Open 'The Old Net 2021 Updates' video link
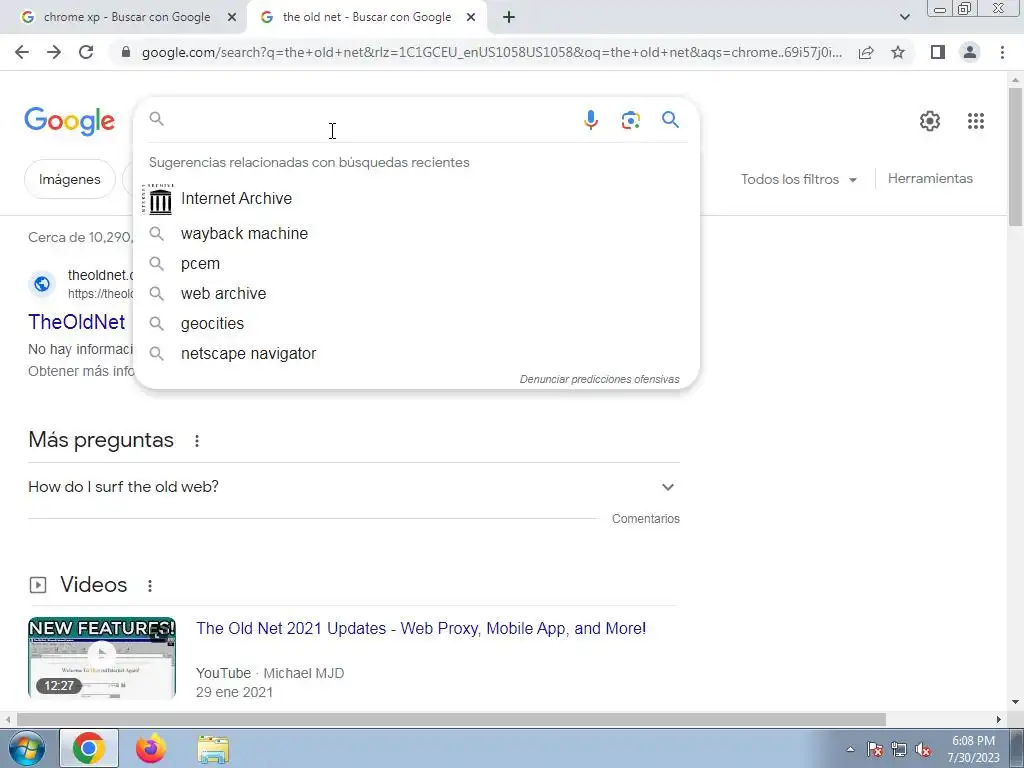The image size is (1024, 768). 421,628
